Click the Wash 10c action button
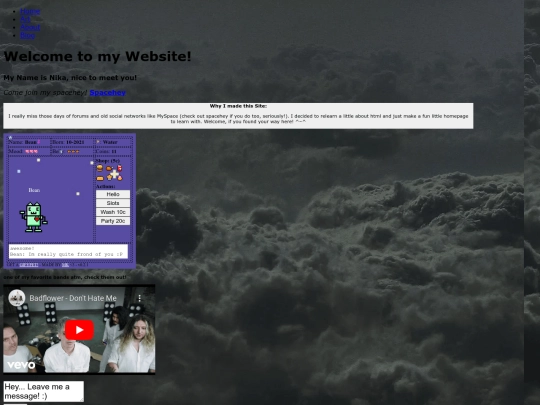540x405 pixels. tap(113, 212)
